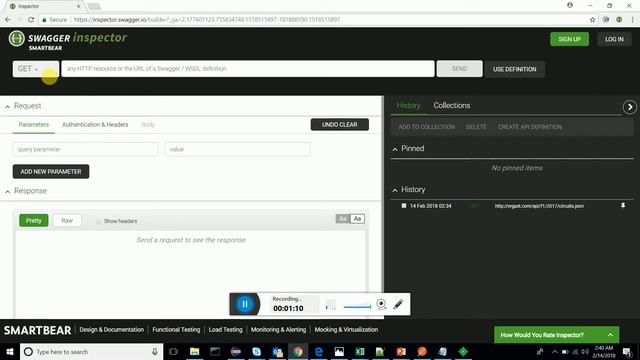Viewport: 640px width, 360px height.
Task: Open File Explorer from the taskbar
Action: coord(195,351)
